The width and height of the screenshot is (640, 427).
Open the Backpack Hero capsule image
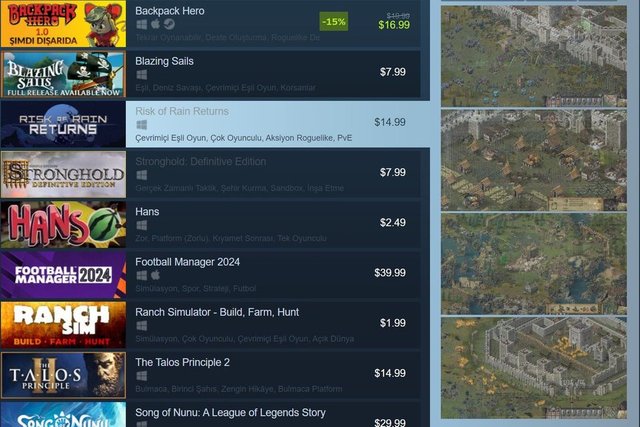tap(63, 24)
